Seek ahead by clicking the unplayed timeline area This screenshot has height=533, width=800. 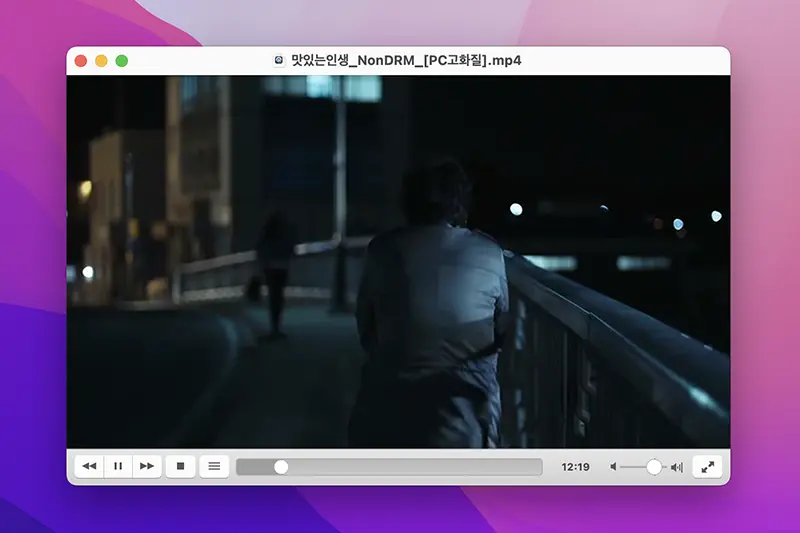point(420,467)
